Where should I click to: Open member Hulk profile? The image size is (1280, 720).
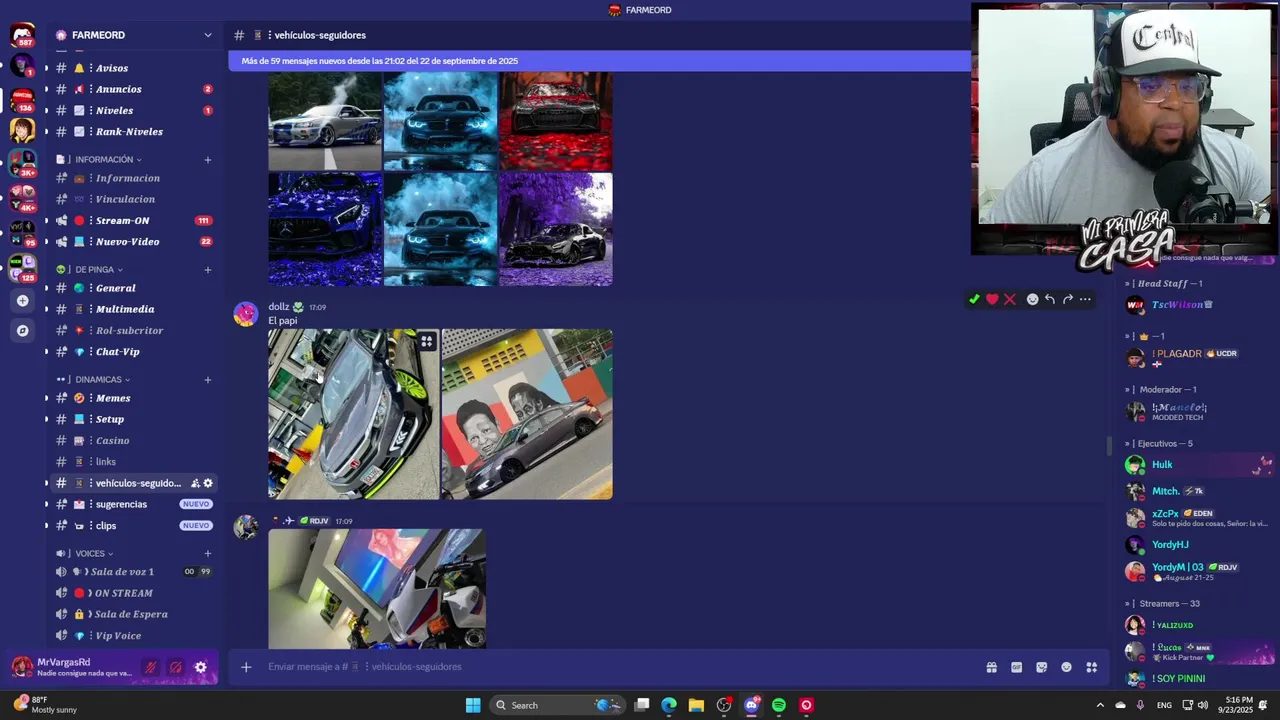coord(1162,465)
